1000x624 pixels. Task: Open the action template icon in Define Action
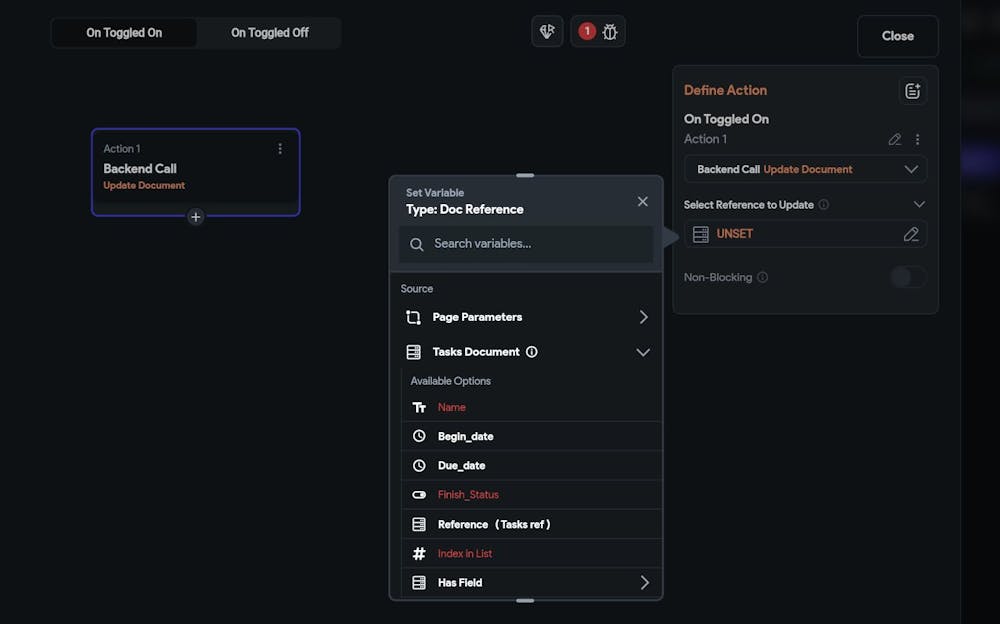coord(913,91)
